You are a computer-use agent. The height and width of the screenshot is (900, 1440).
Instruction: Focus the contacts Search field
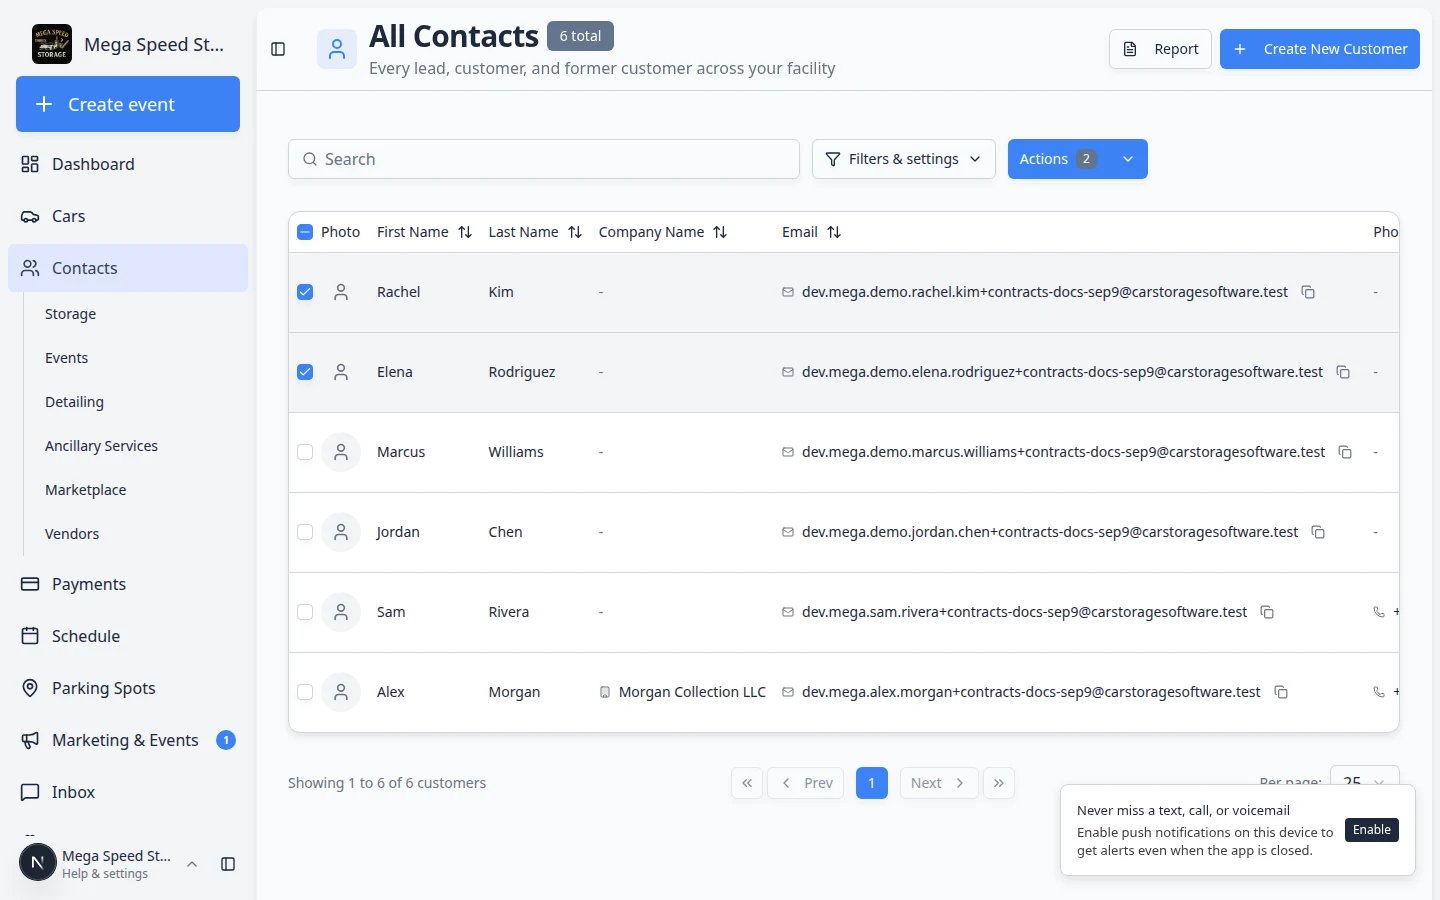click(x=544, y=159)
